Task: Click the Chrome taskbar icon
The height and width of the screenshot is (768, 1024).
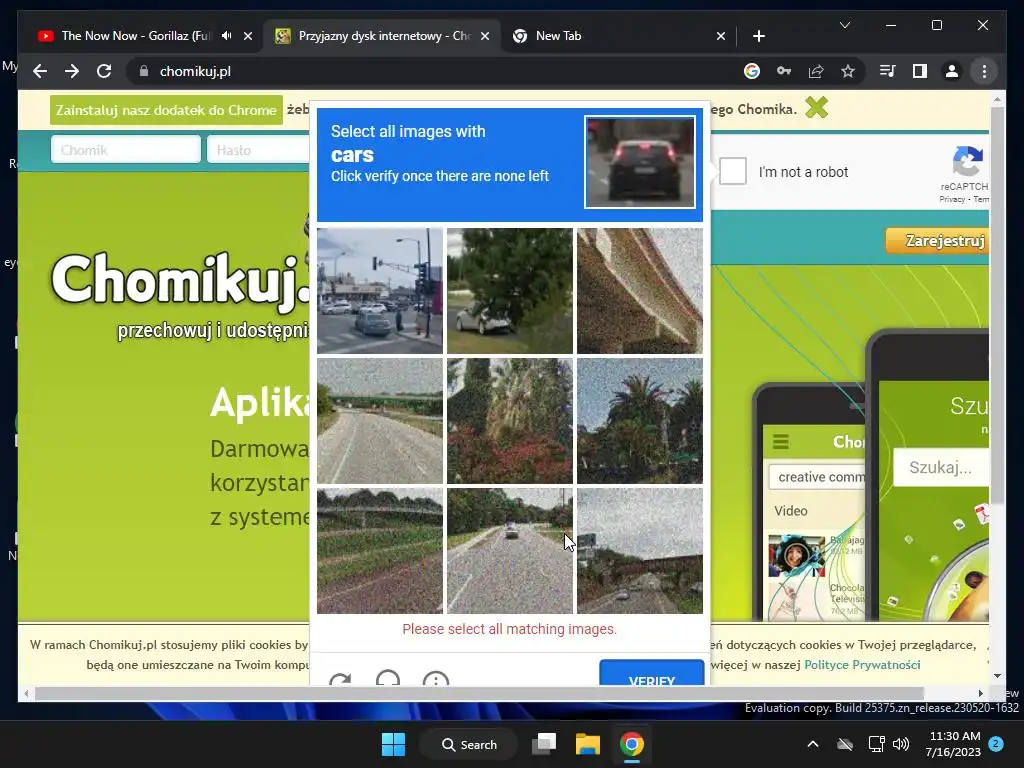Action: click(632, 744)
